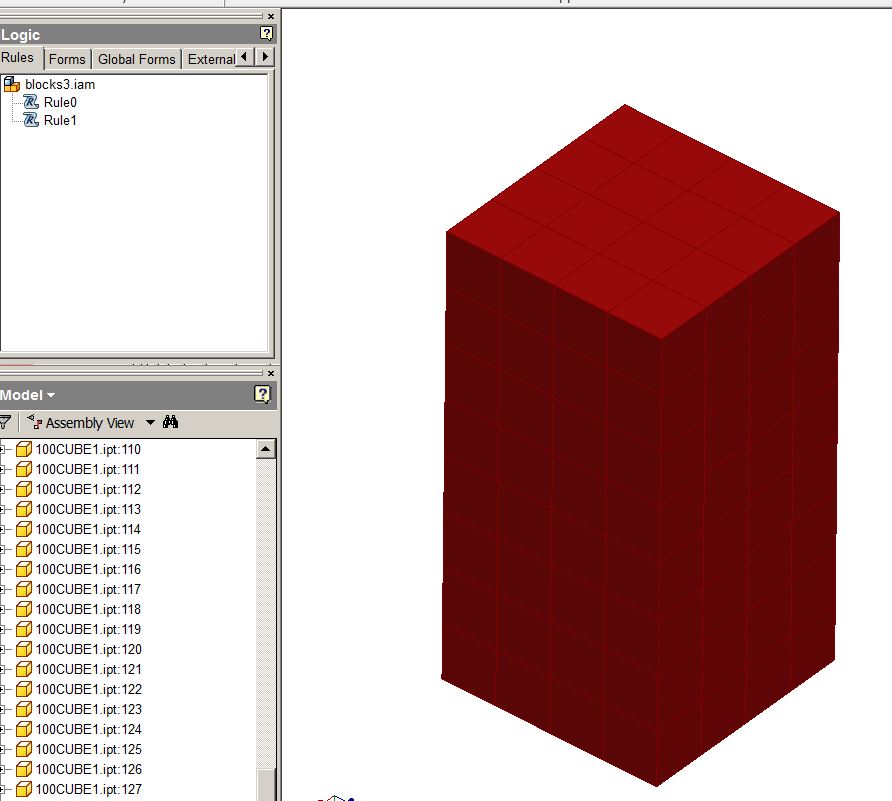Switch to the Forms tab
This screenshot has height=801, width=892.
pyautogui.click(x=66, y=58)
